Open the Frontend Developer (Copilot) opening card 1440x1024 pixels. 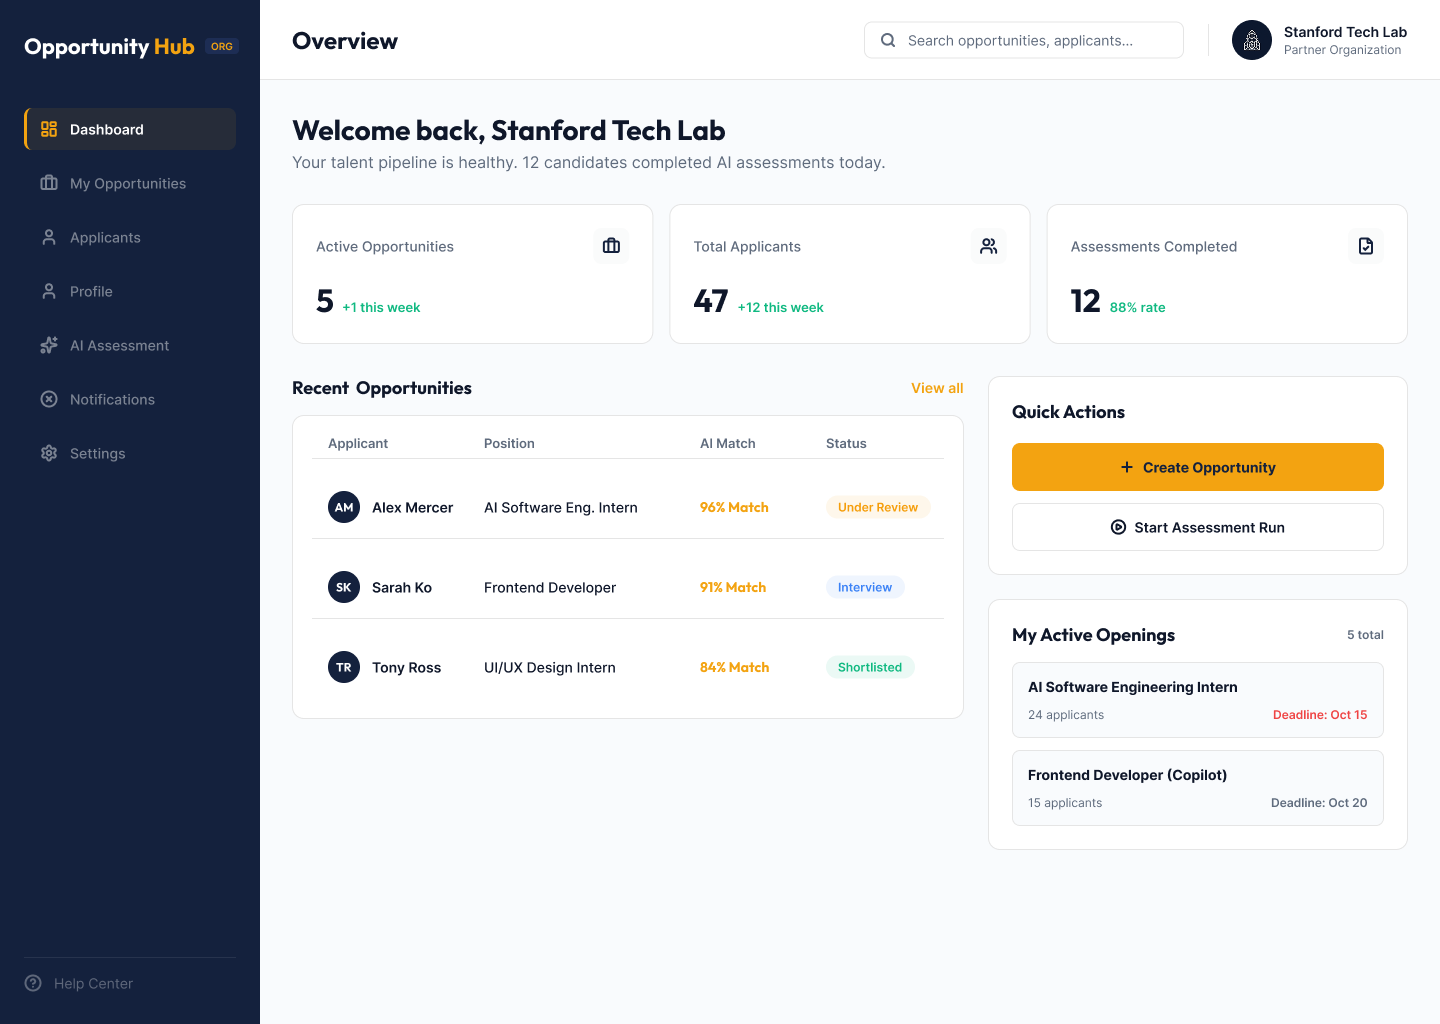click(1198, 788)
